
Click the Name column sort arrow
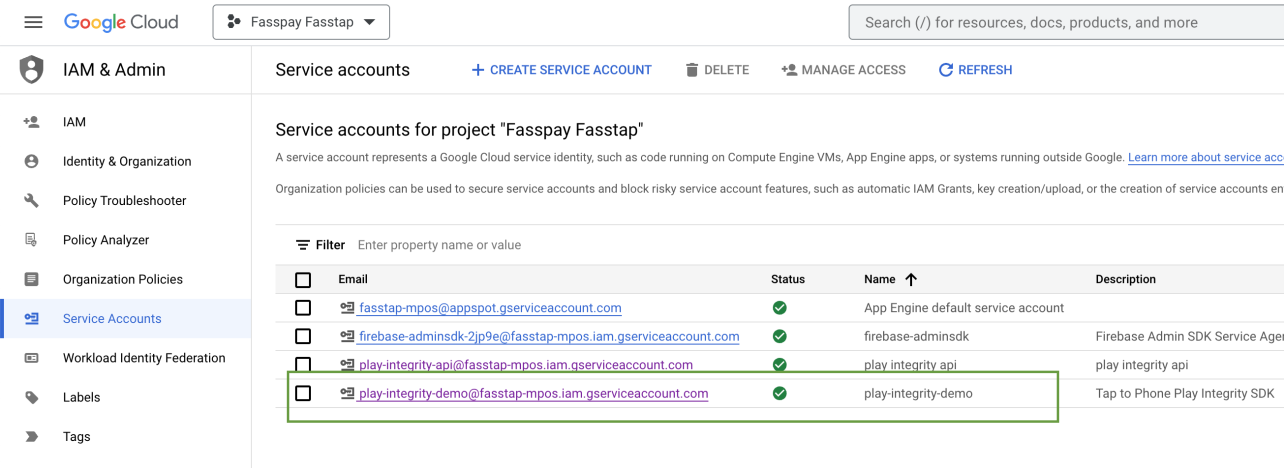pyautogui.click(x=911, y=280)
